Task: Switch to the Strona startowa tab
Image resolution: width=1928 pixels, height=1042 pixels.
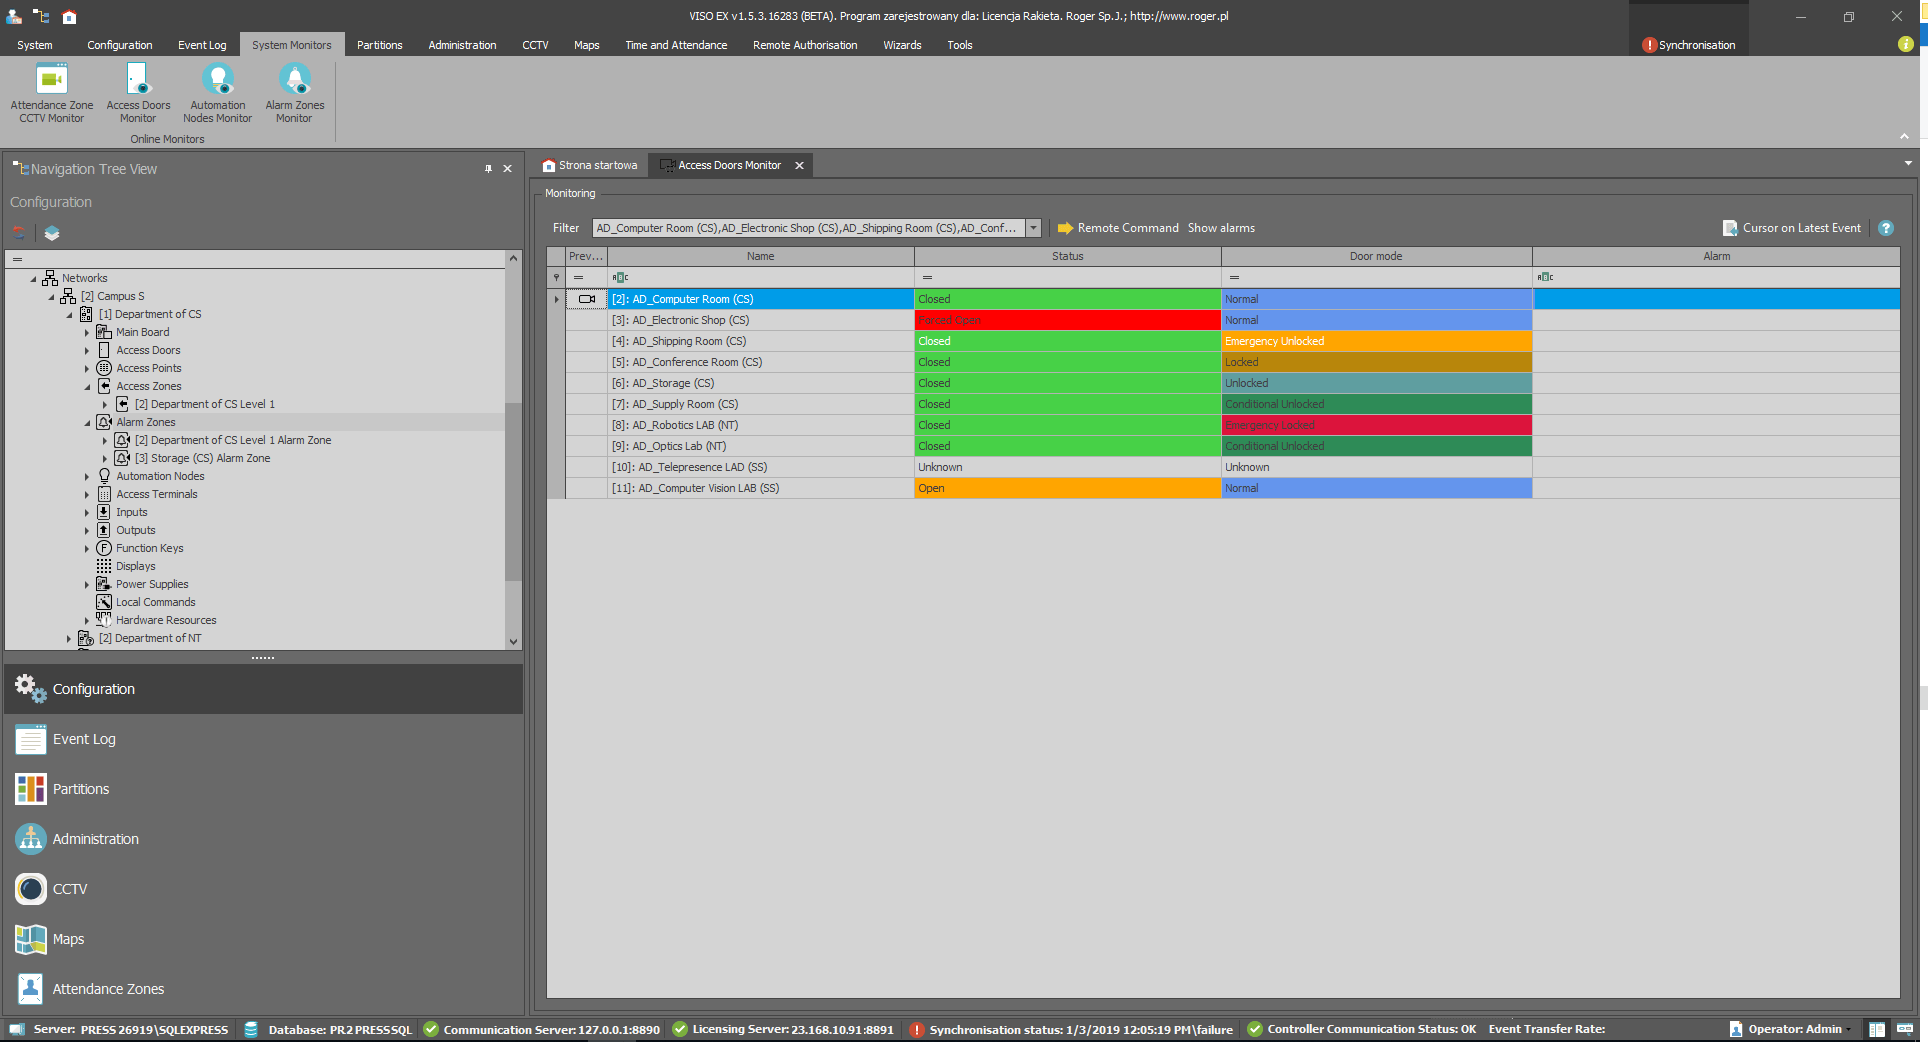Action: point(590,165)
